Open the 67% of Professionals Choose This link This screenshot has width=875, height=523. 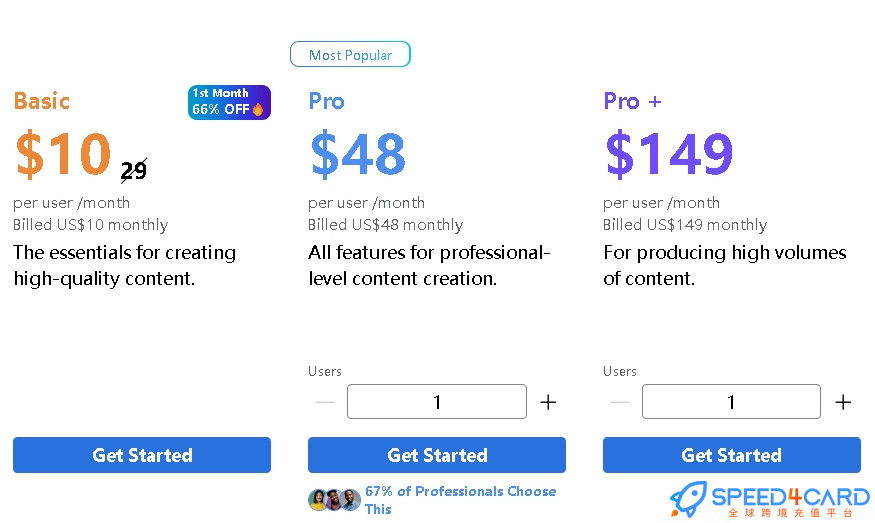click(460, 500)
